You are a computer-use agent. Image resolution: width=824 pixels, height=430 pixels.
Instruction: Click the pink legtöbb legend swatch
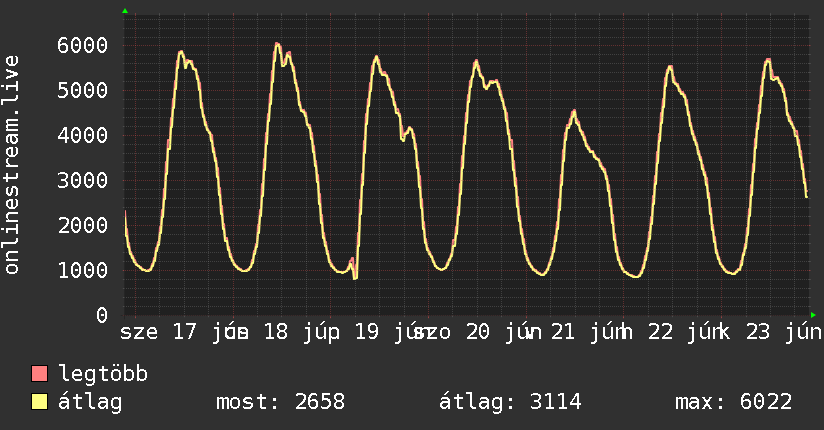pos(39,374)
